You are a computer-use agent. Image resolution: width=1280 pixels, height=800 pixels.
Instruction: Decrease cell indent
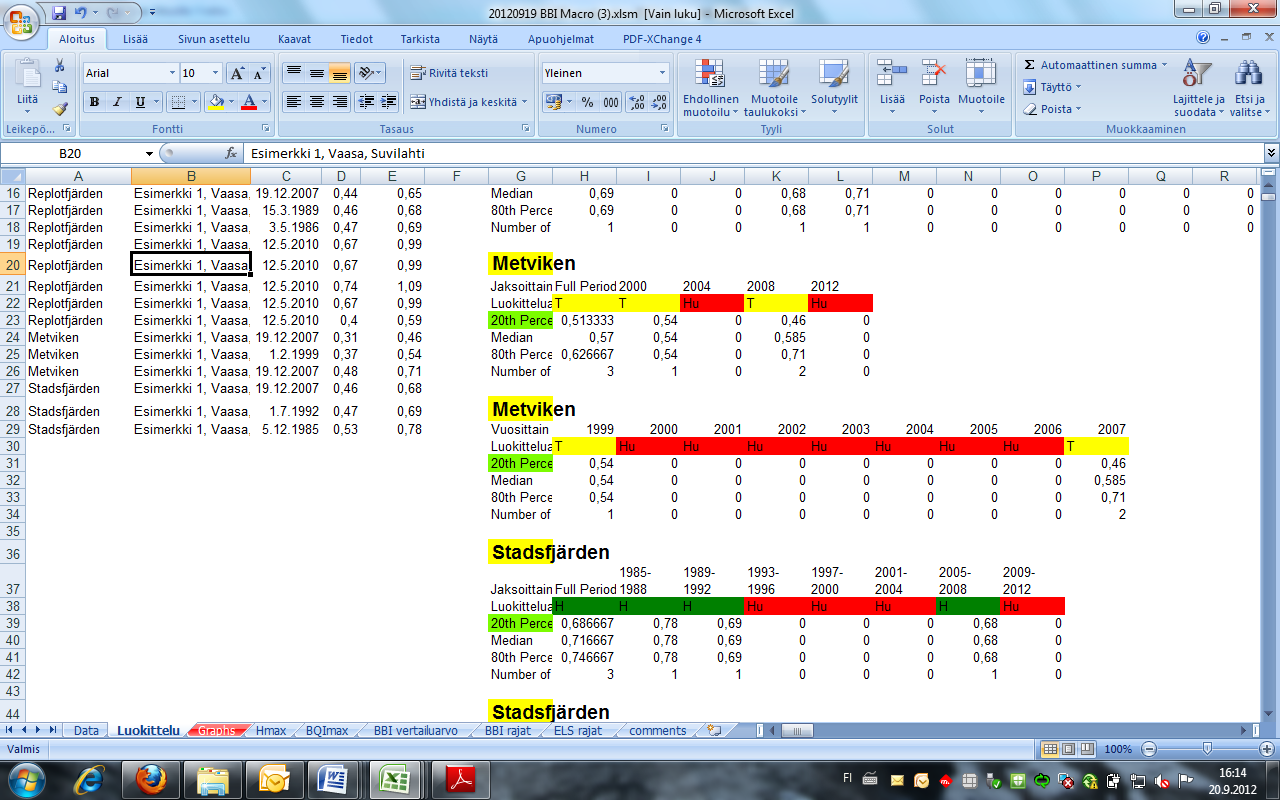pyautogui.click(x=366, y=102)
